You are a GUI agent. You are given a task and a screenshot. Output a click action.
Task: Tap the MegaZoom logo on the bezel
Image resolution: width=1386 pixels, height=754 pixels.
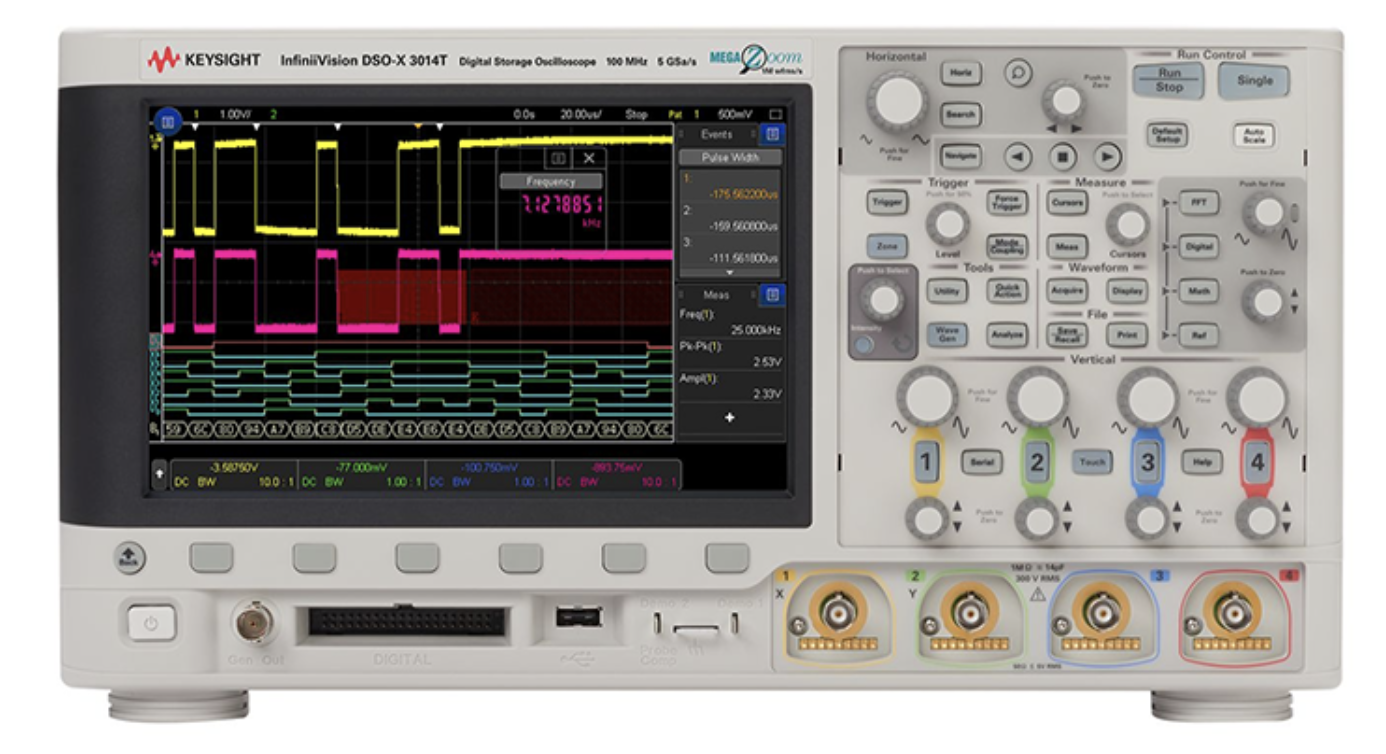pos(755,62)
